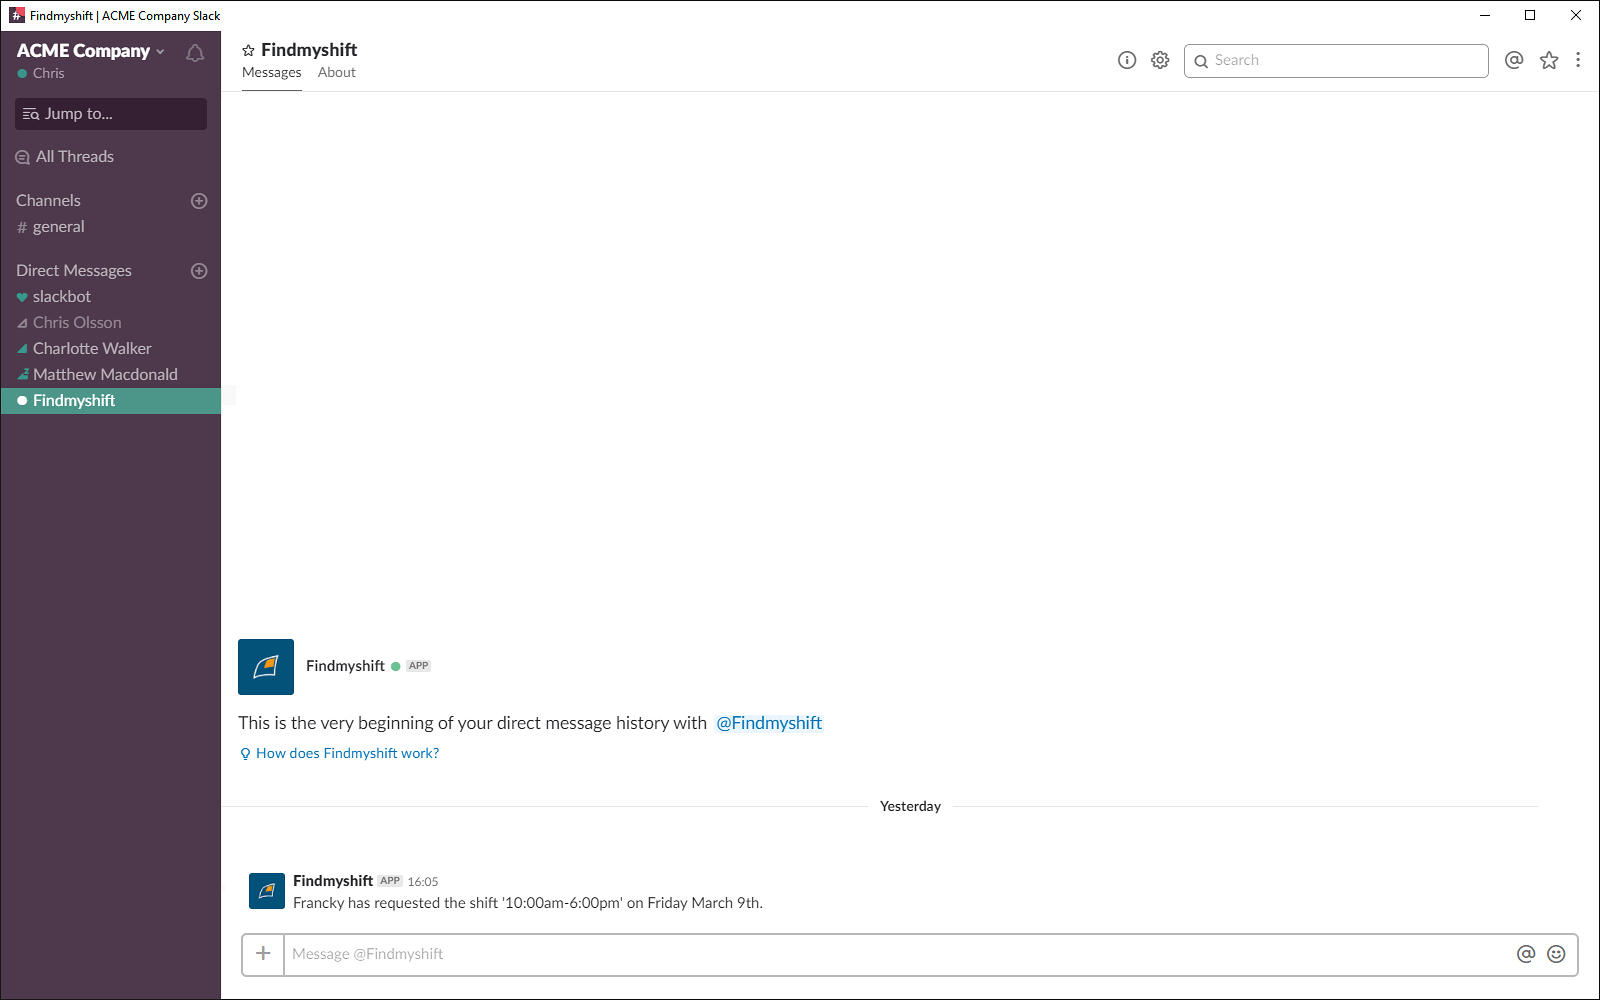The height and width of the screenshot is (1000, 1600).
Task: Star the Findmyshift conversation next to title
Action: 248,50
